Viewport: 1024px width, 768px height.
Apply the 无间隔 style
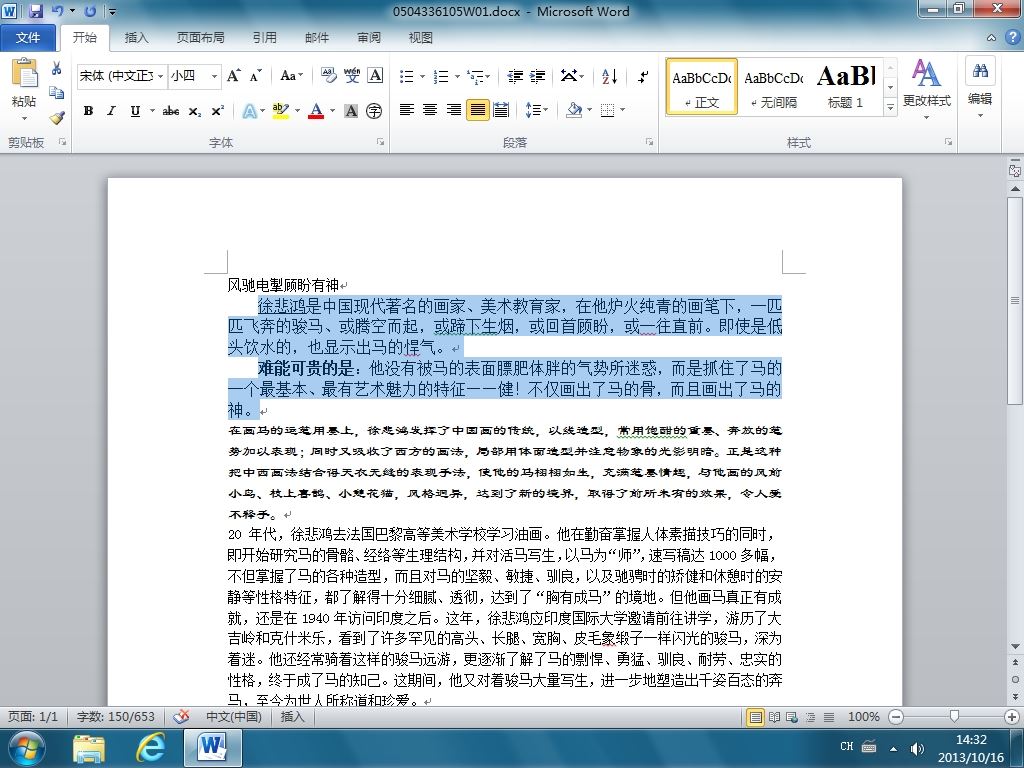[x=774, y=86]
